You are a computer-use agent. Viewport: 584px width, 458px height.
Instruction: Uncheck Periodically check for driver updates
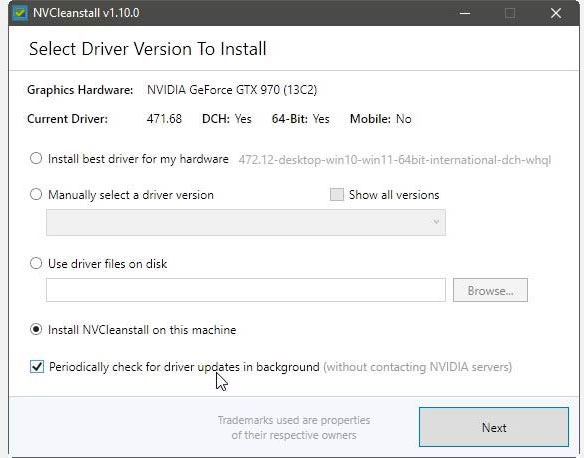pos(37,367)
